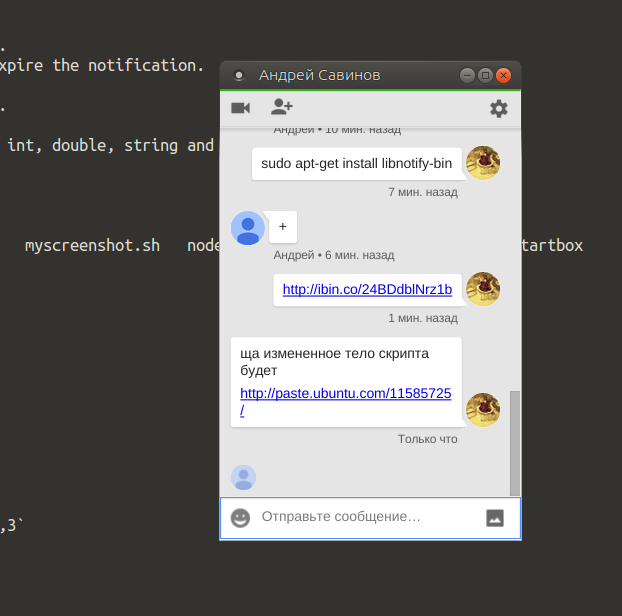
Task: Click 'myscreenshot.sh' in the terminal behind
Action: click(92, 246)
